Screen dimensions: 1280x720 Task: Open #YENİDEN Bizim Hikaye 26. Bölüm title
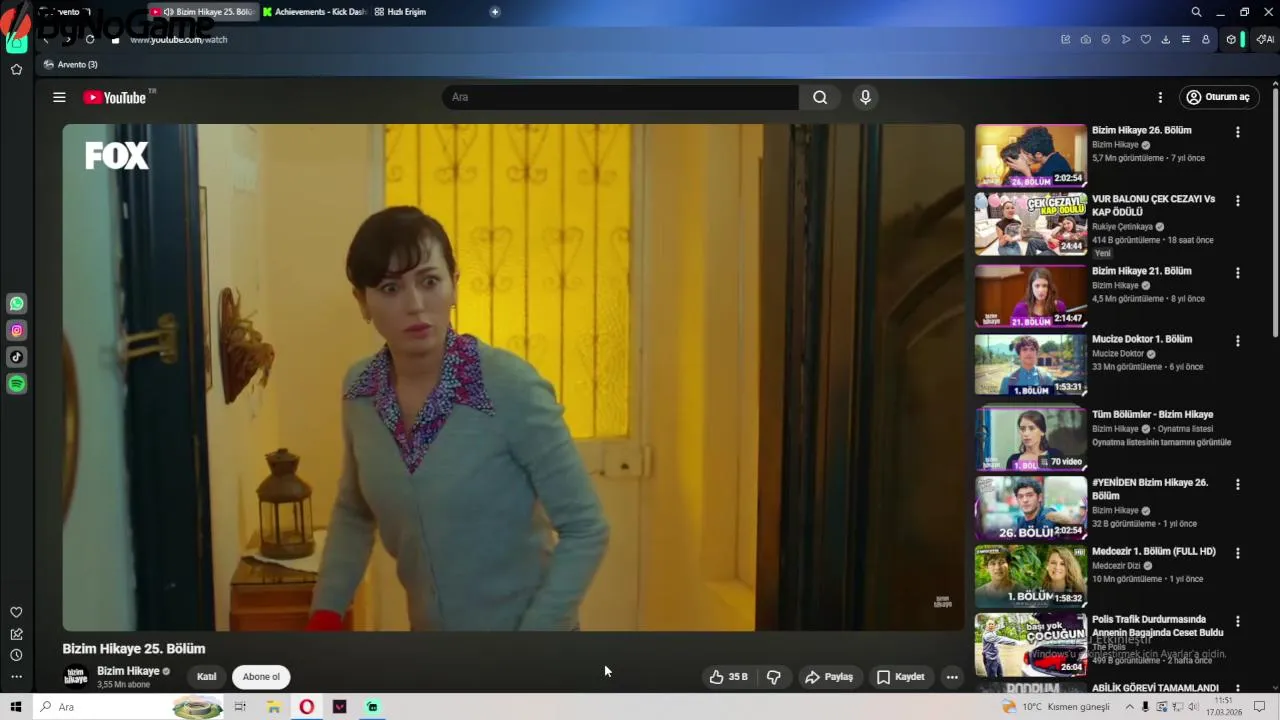pos(1150,489)
